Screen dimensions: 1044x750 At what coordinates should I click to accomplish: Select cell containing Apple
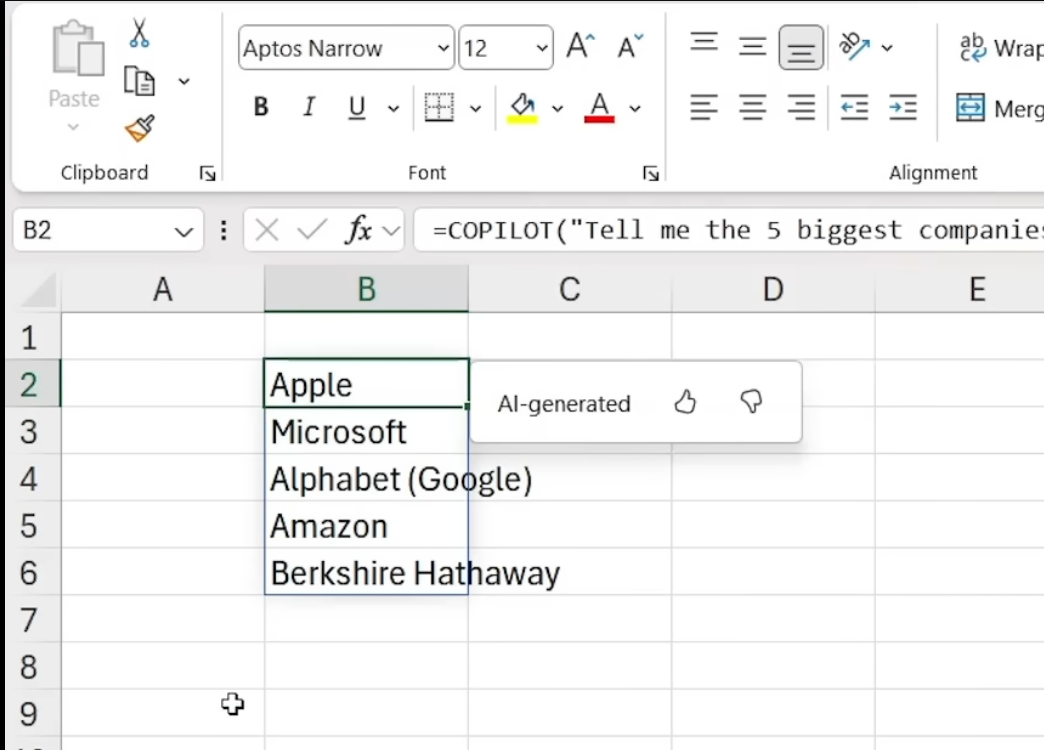pyautogui.click(x=366, y=384)
